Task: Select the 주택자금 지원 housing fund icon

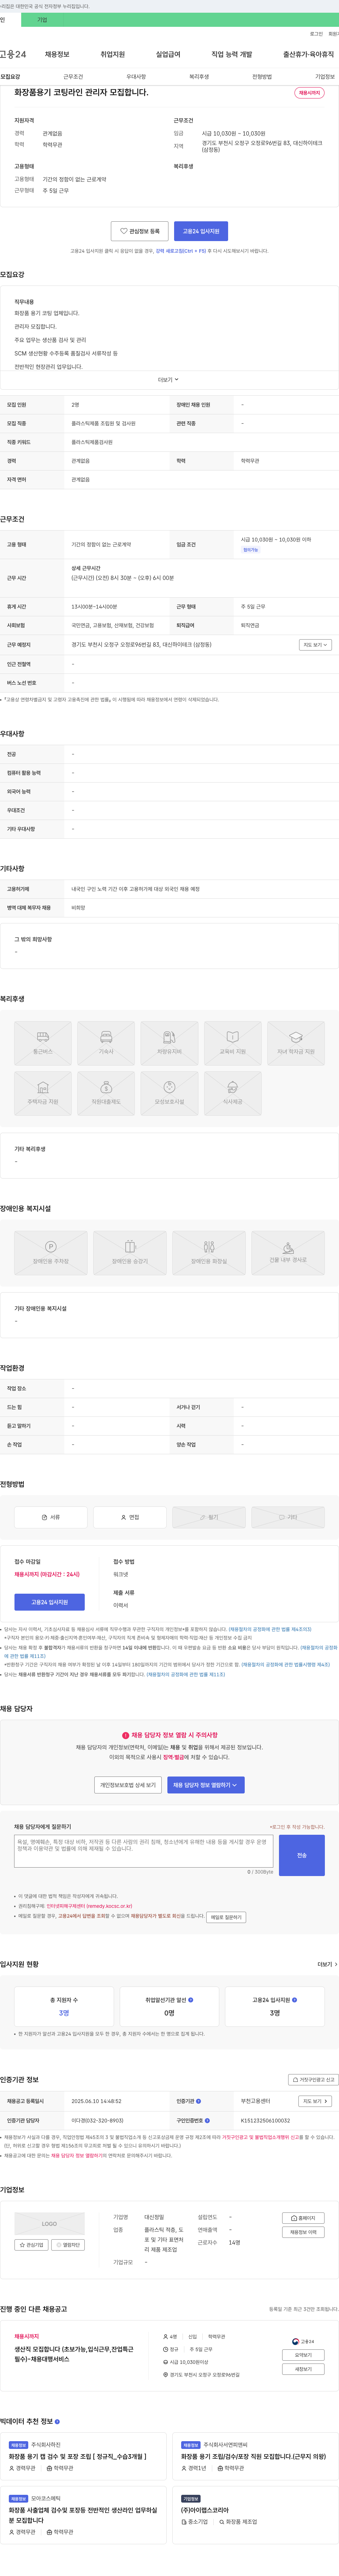Action: 43,1093
